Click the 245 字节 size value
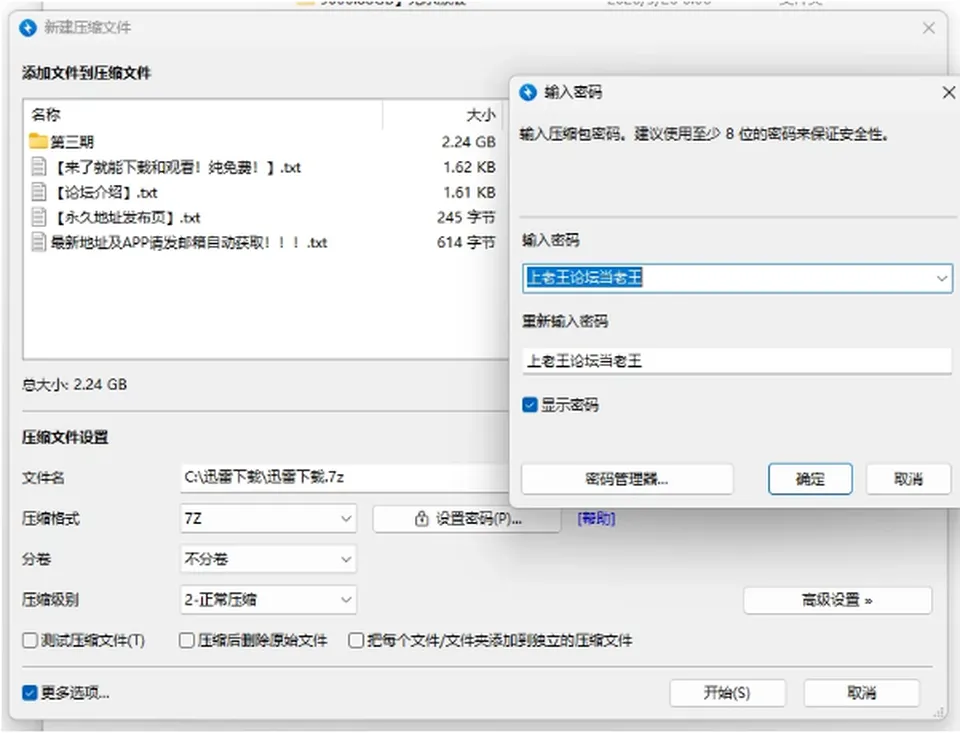 coord(466,217)
